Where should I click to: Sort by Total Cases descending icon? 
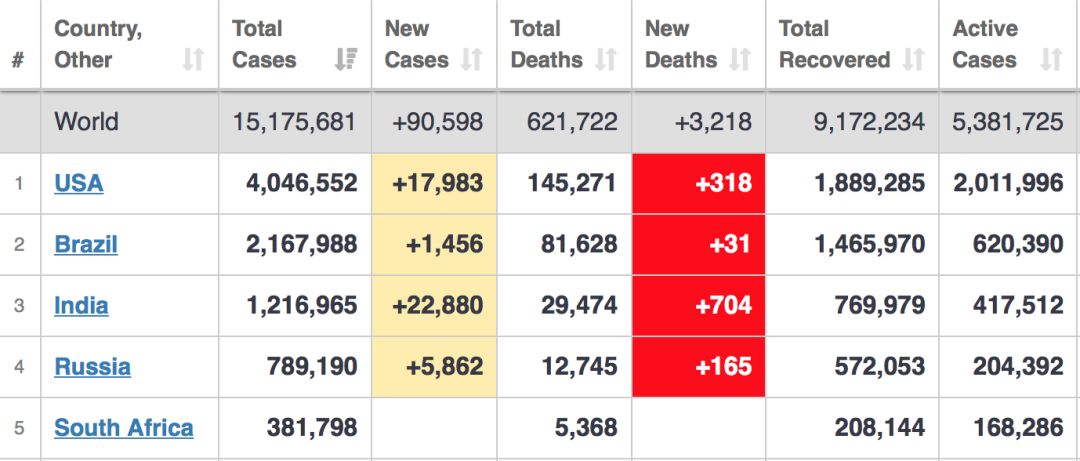point(345,60)
